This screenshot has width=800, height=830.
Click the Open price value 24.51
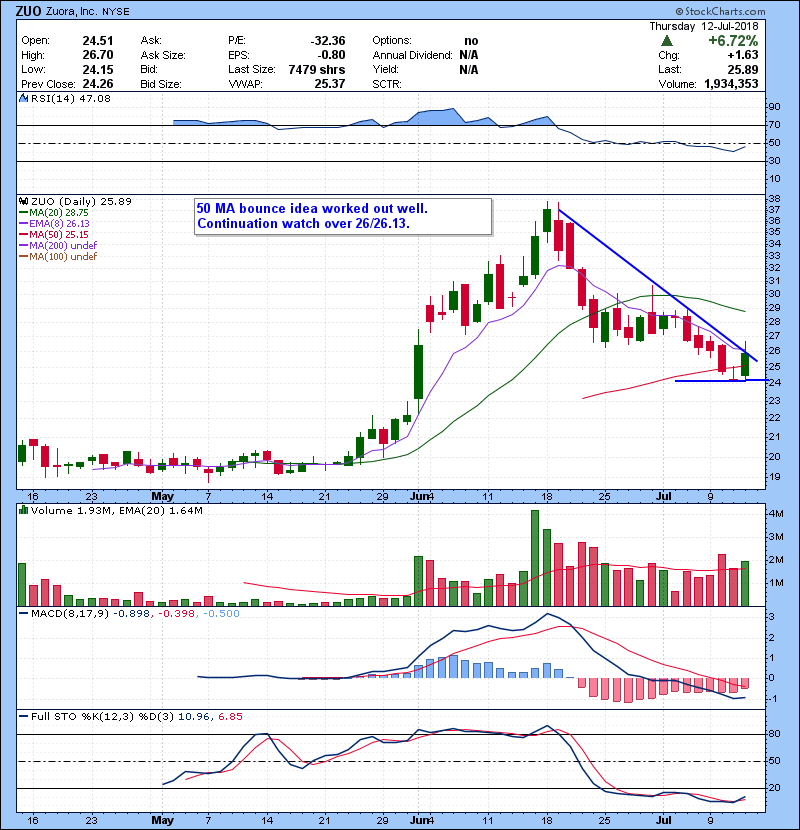tap(98, 41)
